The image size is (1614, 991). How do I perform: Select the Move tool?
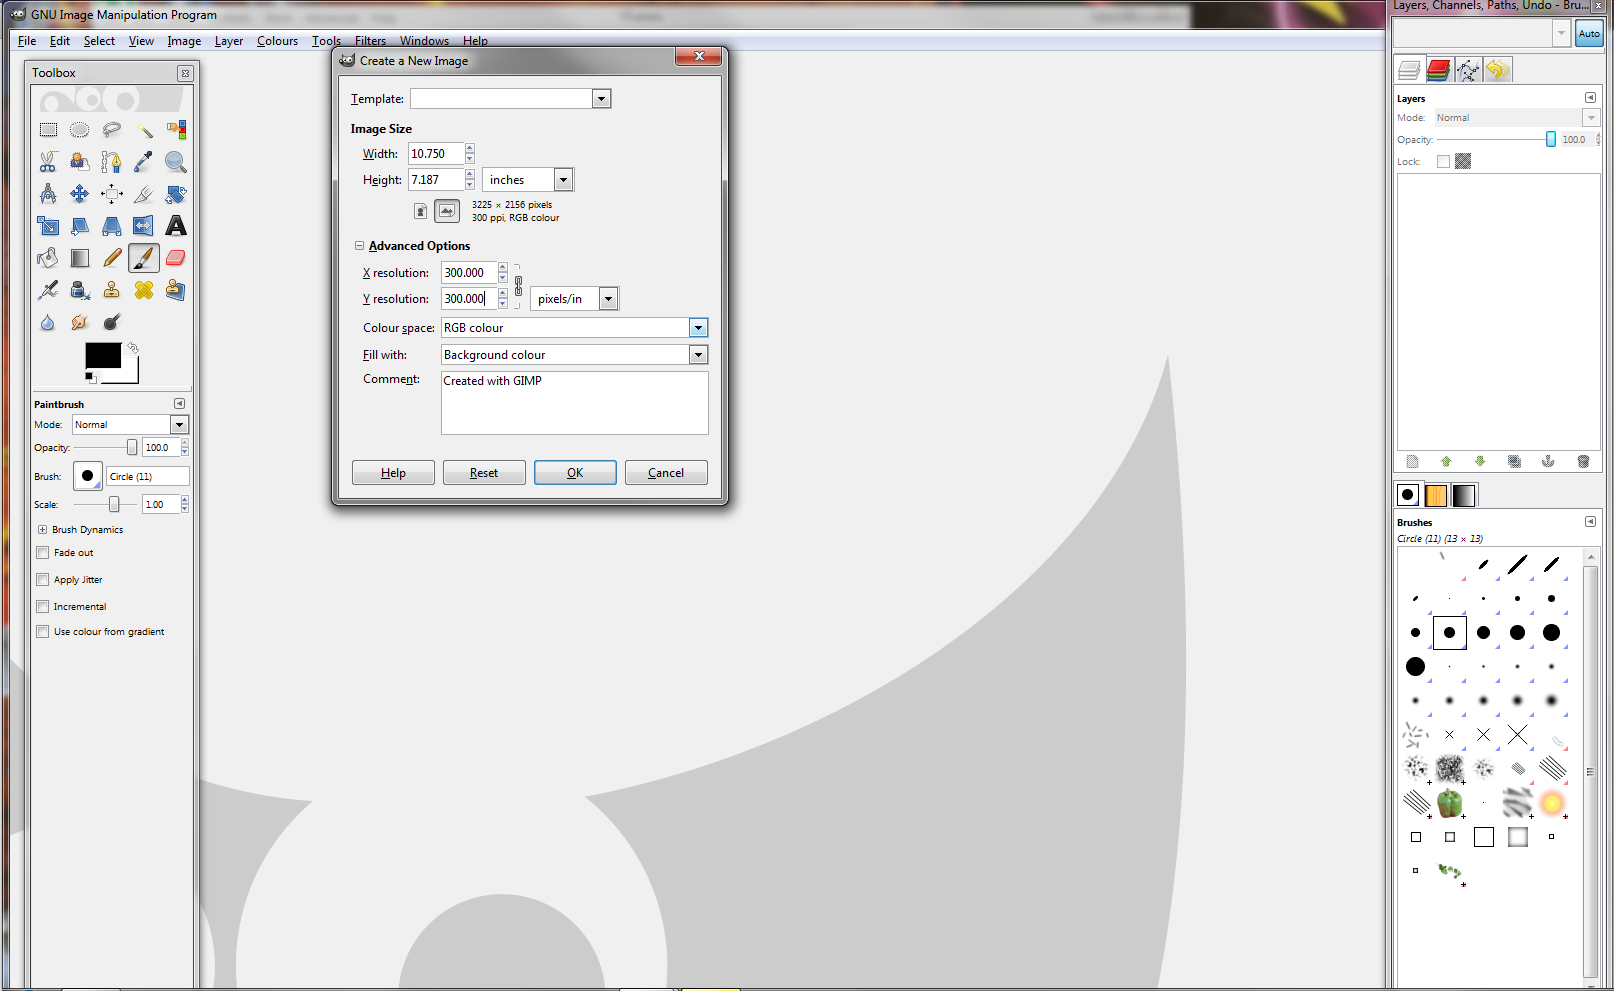pyautogui.click(x=80, y=194)
